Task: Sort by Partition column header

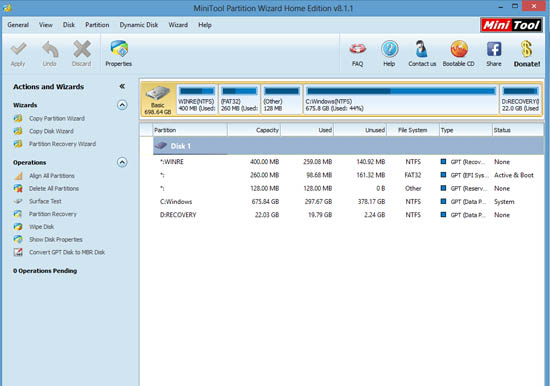Action: [190, 130]
